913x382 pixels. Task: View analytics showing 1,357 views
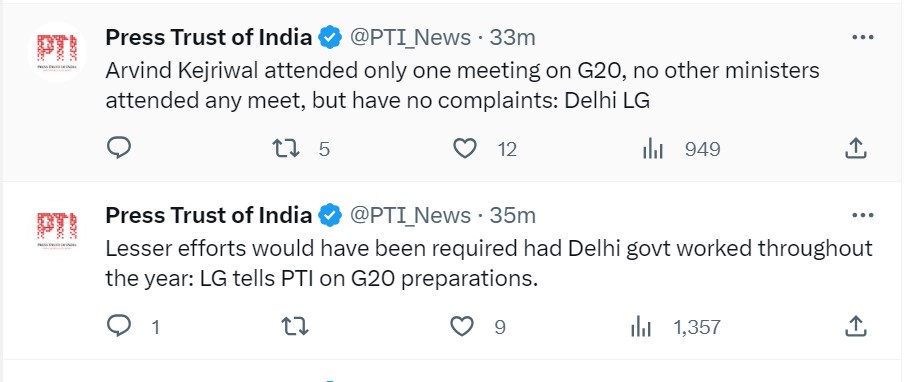tap(641, 326)
